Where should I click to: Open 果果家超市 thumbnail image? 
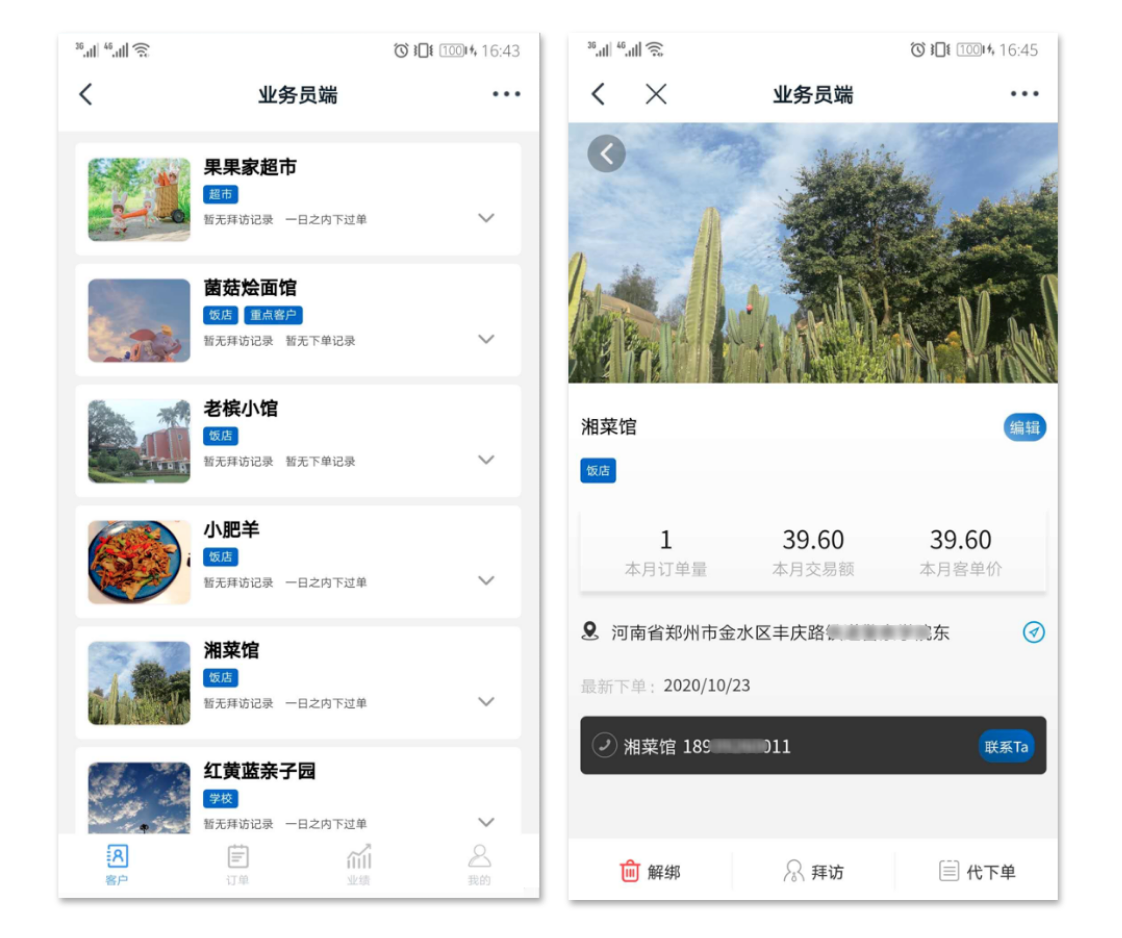[x=140, y=200]
